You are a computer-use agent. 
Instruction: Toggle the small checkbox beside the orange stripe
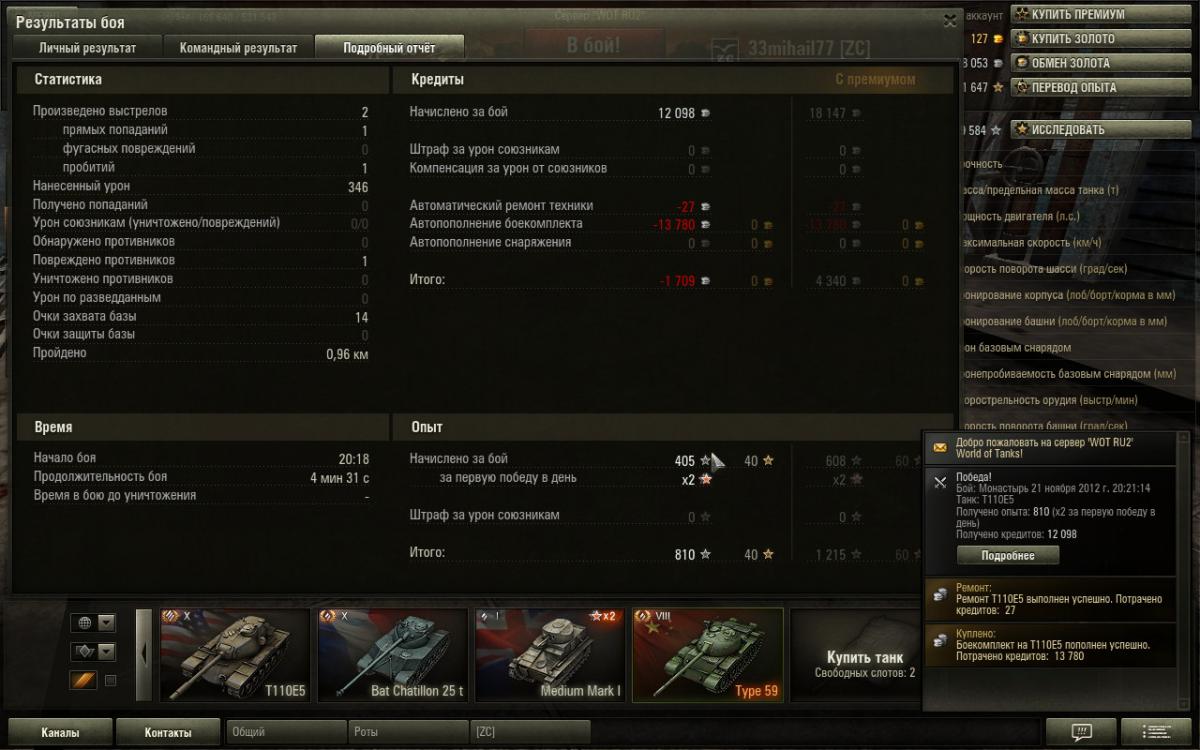pos(111,681)
